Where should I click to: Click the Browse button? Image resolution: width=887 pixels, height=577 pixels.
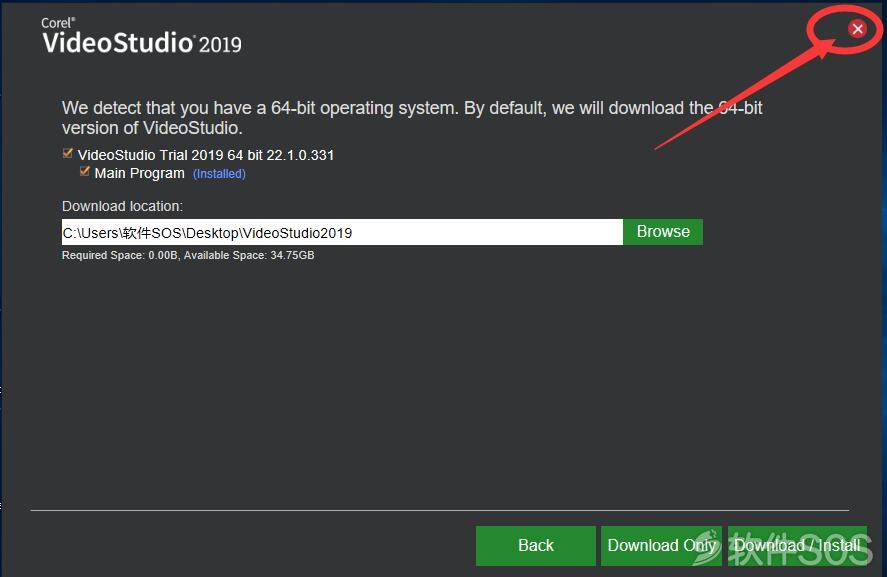tap(663, 232)
